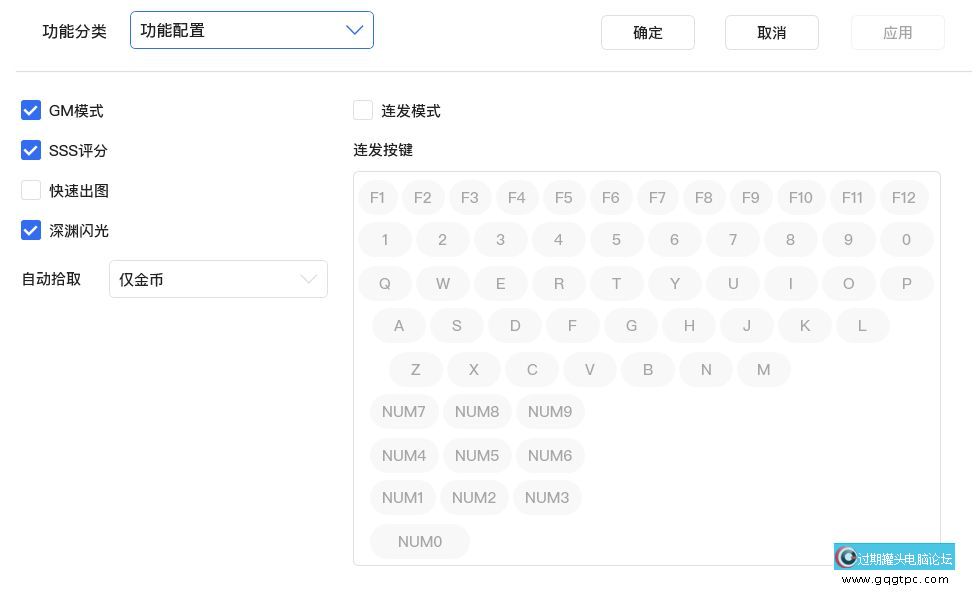Viewport: 979px width, 598px height.
Task: Click the NUM0 key button
Action: point(419,542)
